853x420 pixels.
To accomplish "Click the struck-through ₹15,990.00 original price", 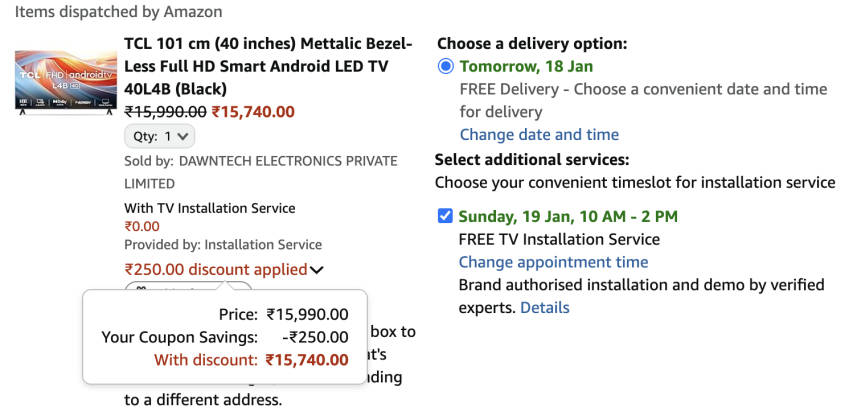I will point(165,112).
